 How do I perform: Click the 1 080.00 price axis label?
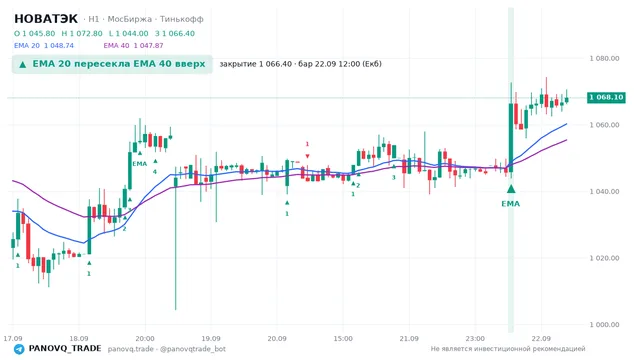coord(604,58)
